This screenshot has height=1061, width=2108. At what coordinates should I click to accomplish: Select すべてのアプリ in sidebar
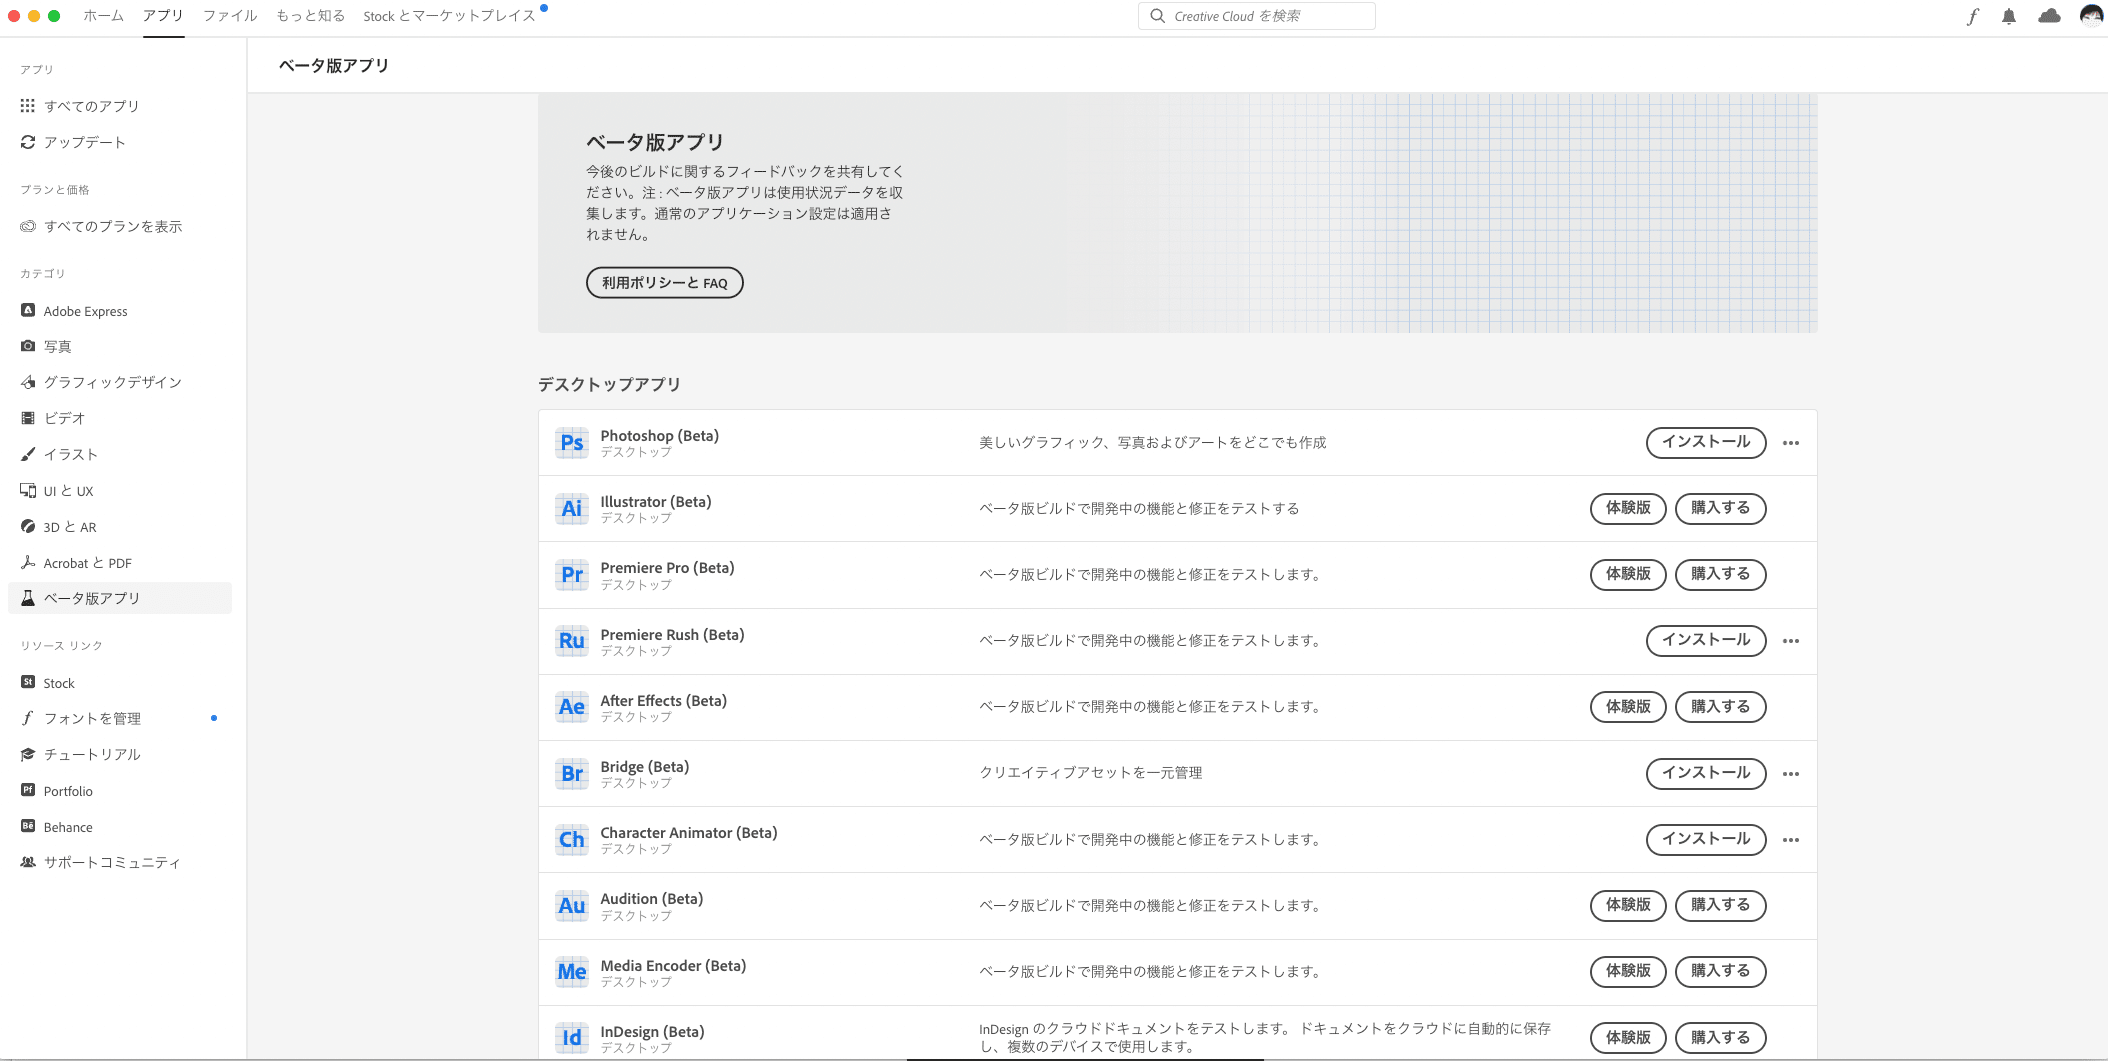point(120,106)
